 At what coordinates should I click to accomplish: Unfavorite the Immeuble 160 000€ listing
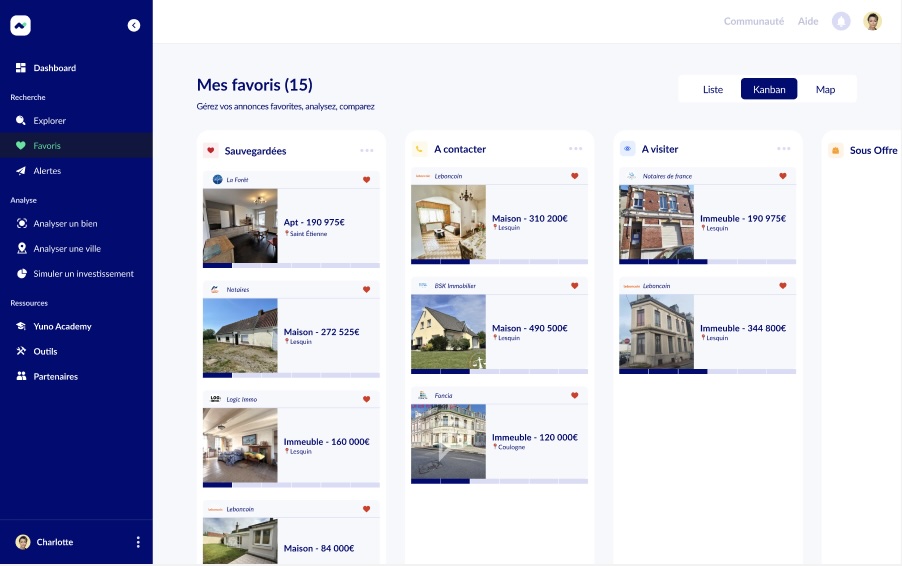pyautogui.click(x=366, y=399)
